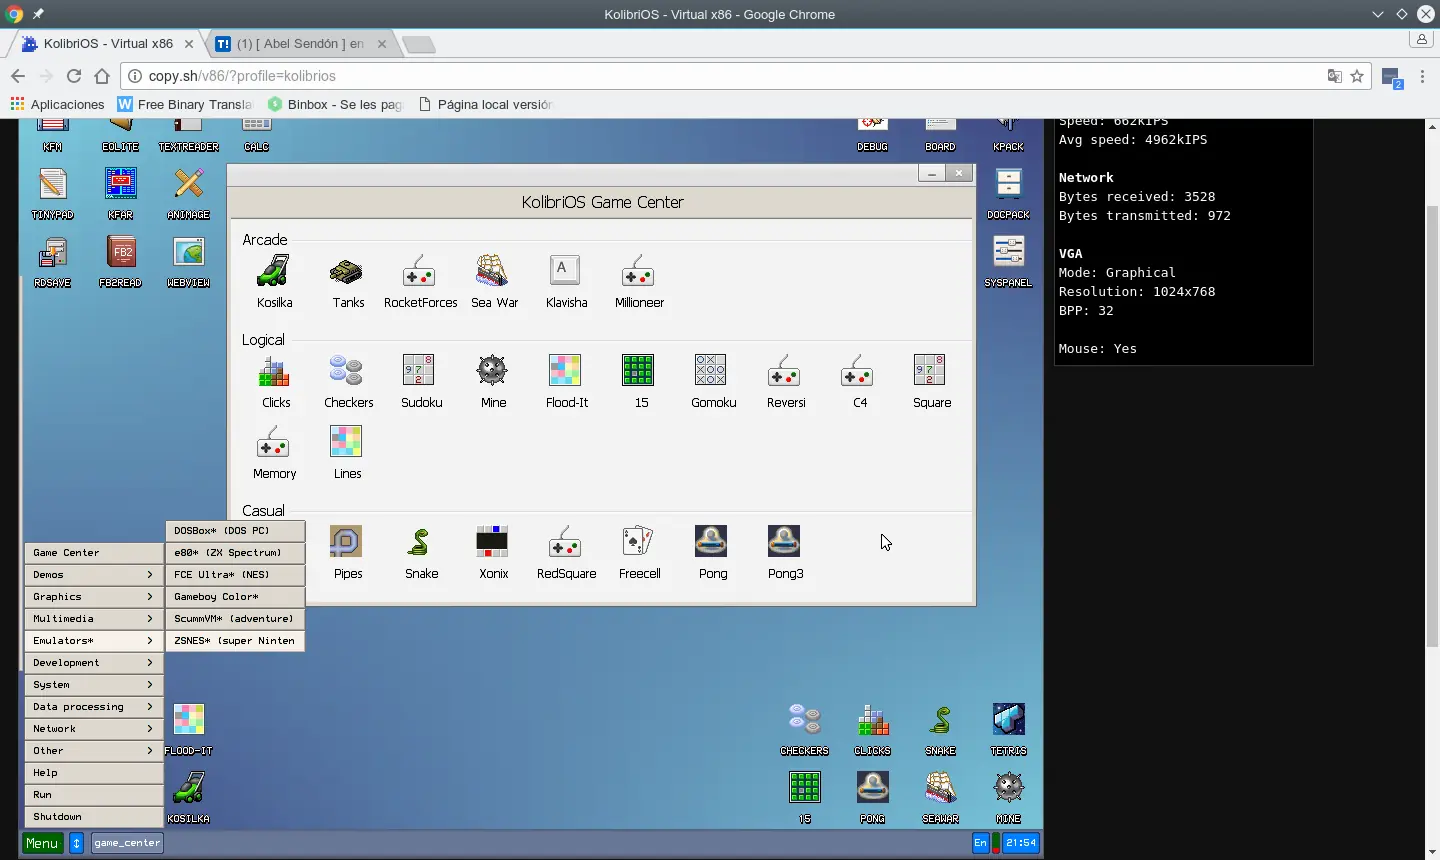Select Gameboy Color* from the submenu

(x=235, y=597)
